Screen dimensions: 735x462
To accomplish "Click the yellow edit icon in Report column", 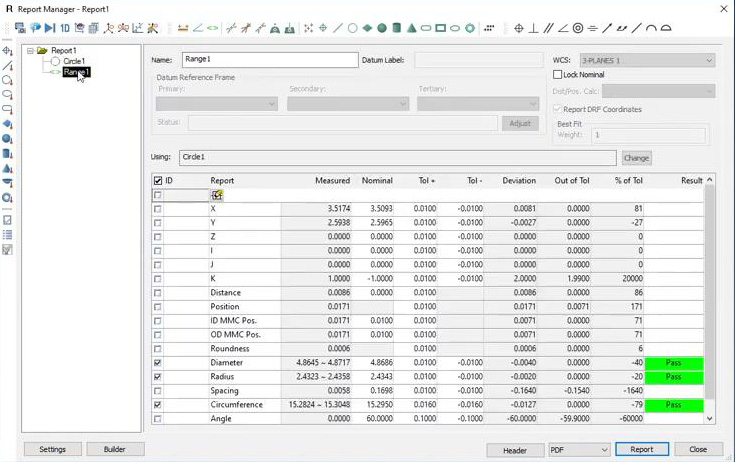I will click(x=217, y=195).
